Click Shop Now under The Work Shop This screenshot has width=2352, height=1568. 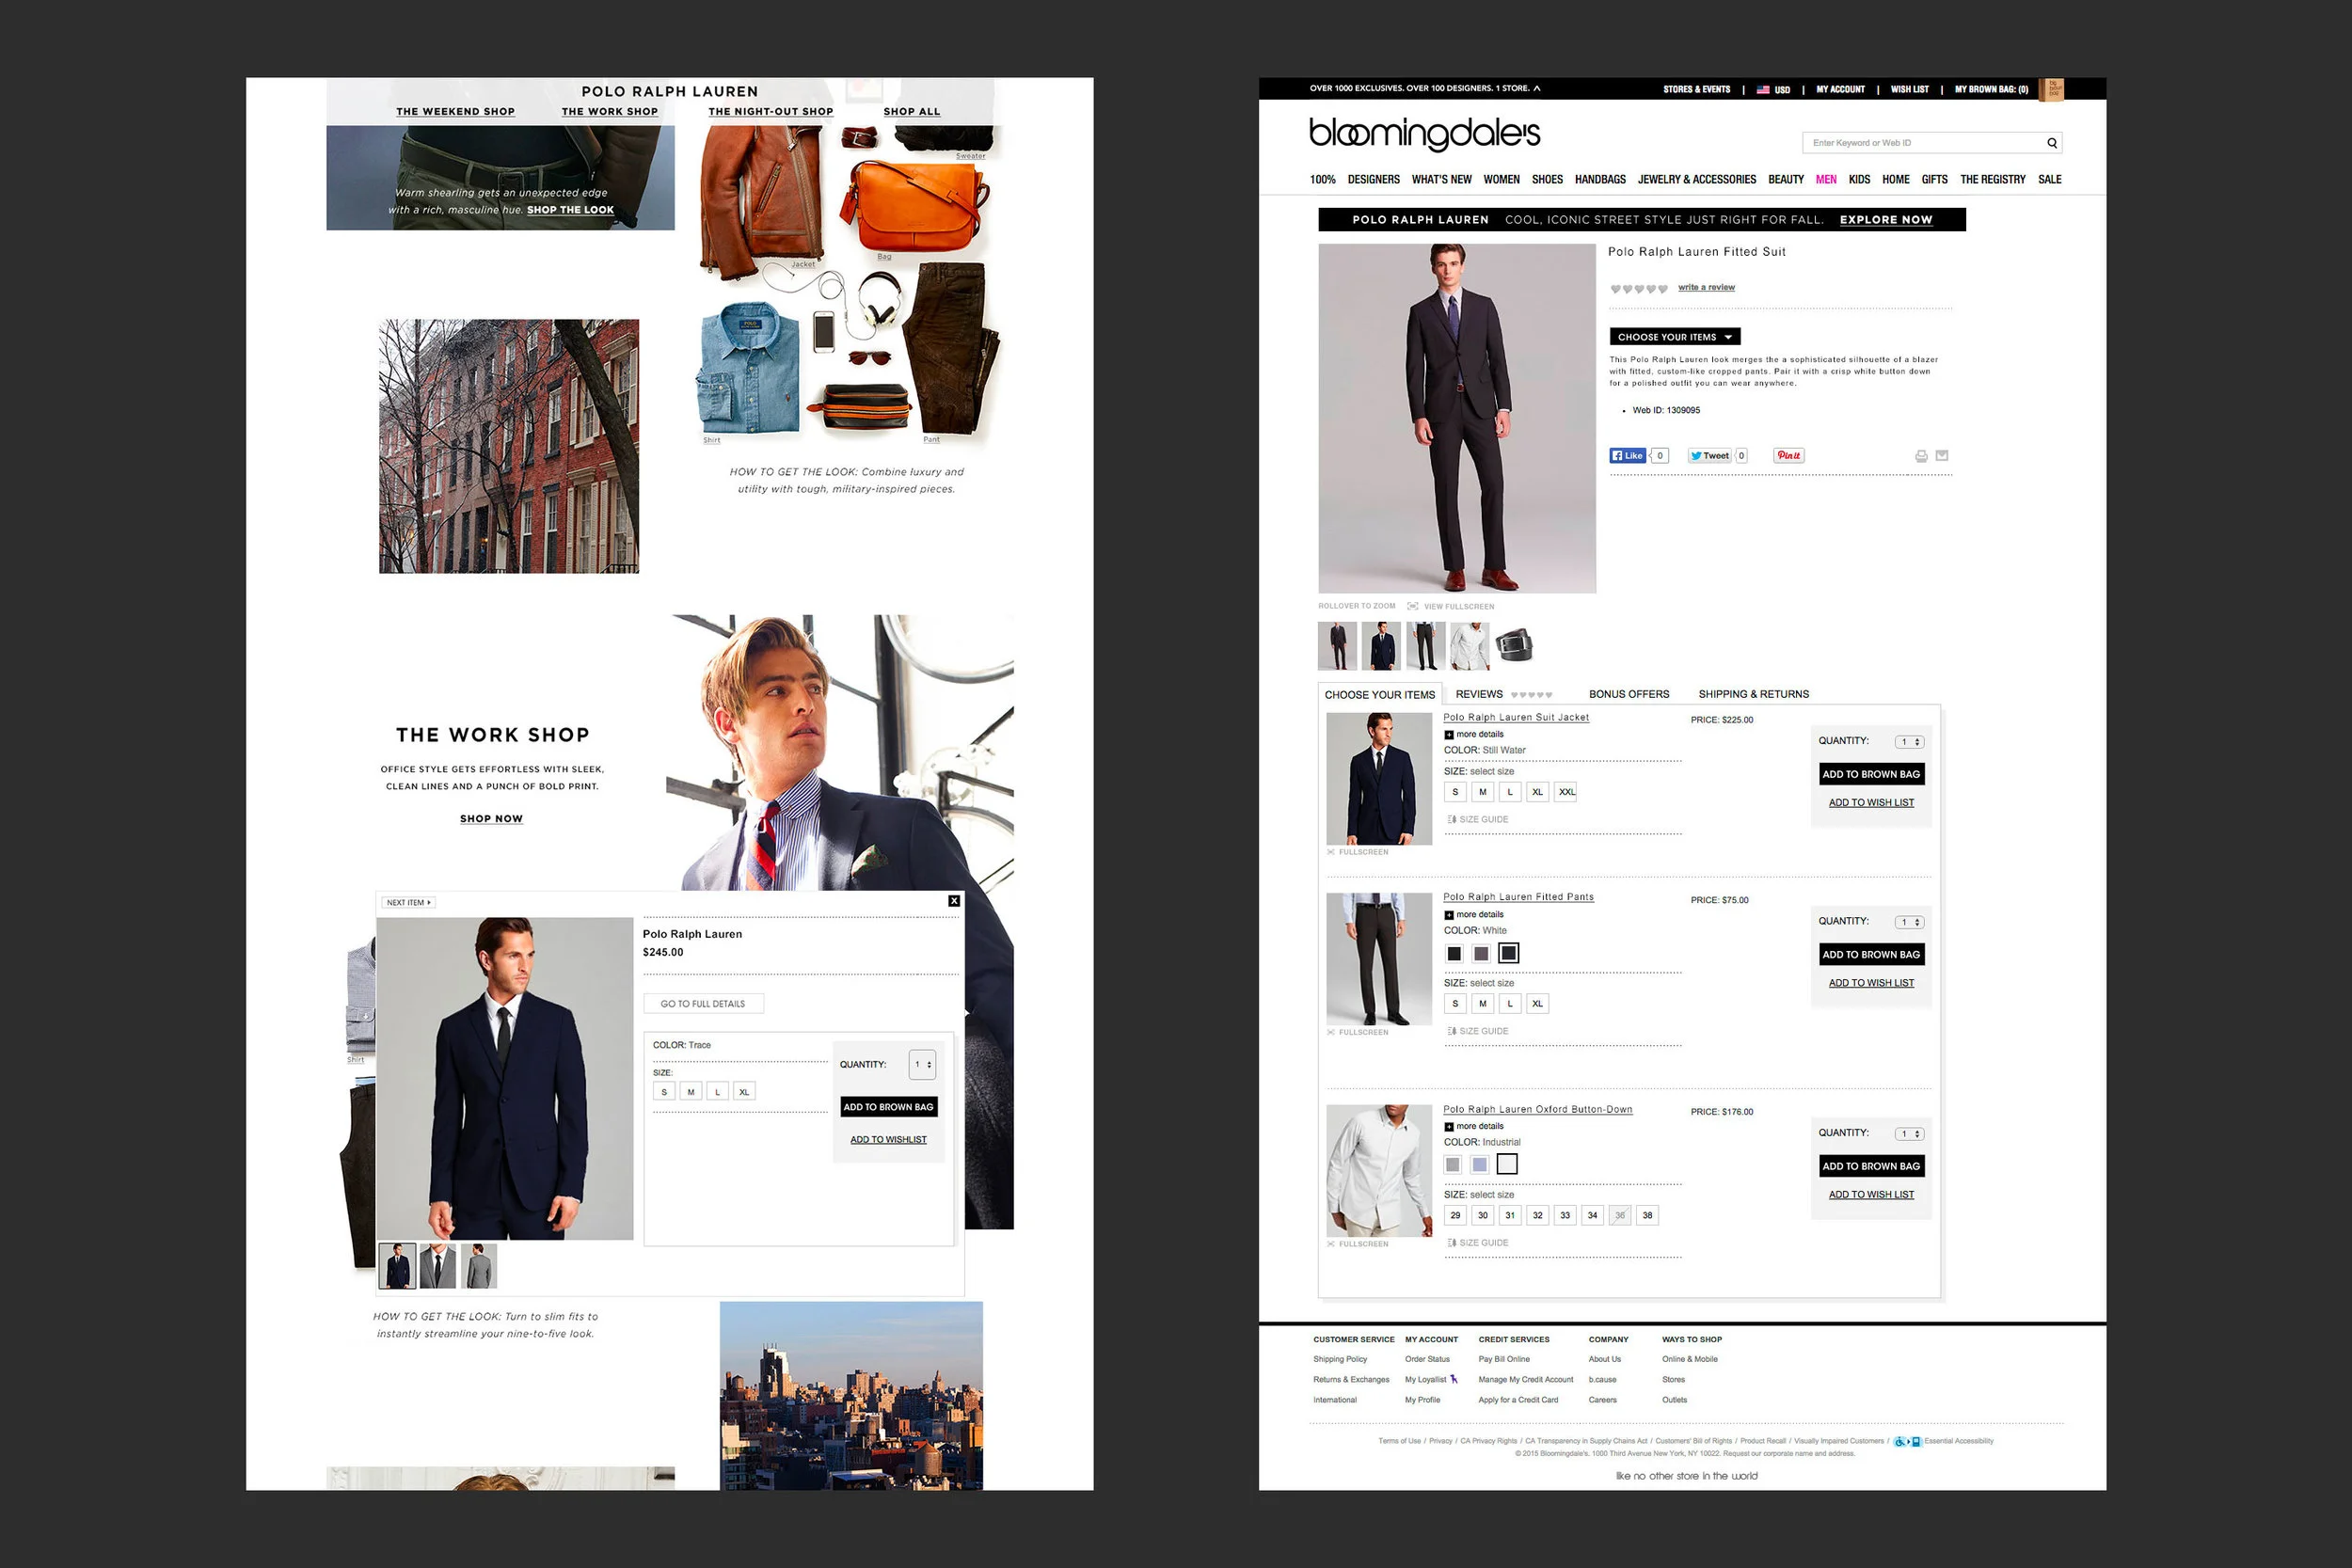(x=491, y=819)
